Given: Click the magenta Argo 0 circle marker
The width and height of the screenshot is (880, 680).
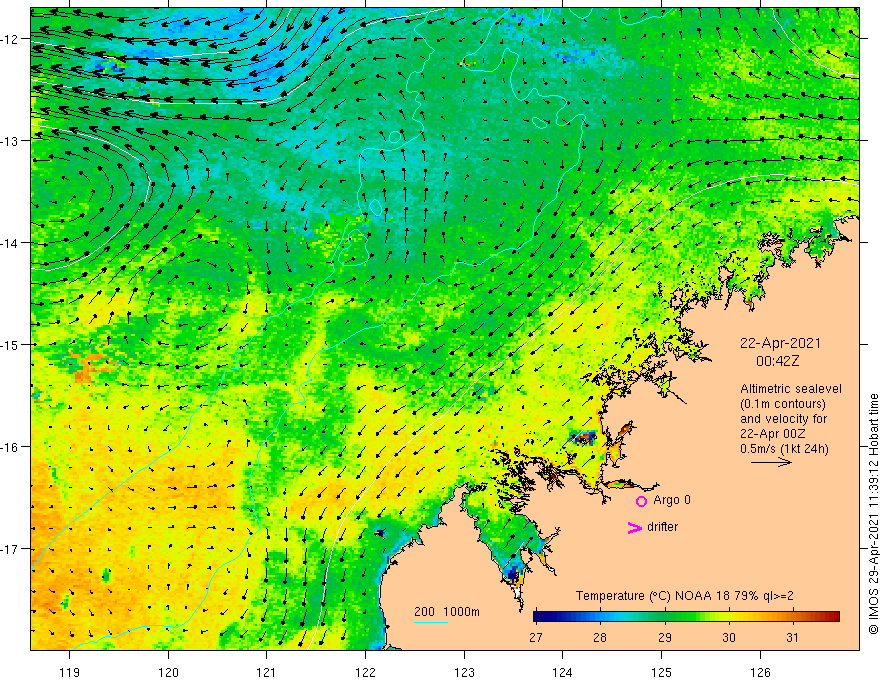Looking at the screenshot, I should point(641,501).
